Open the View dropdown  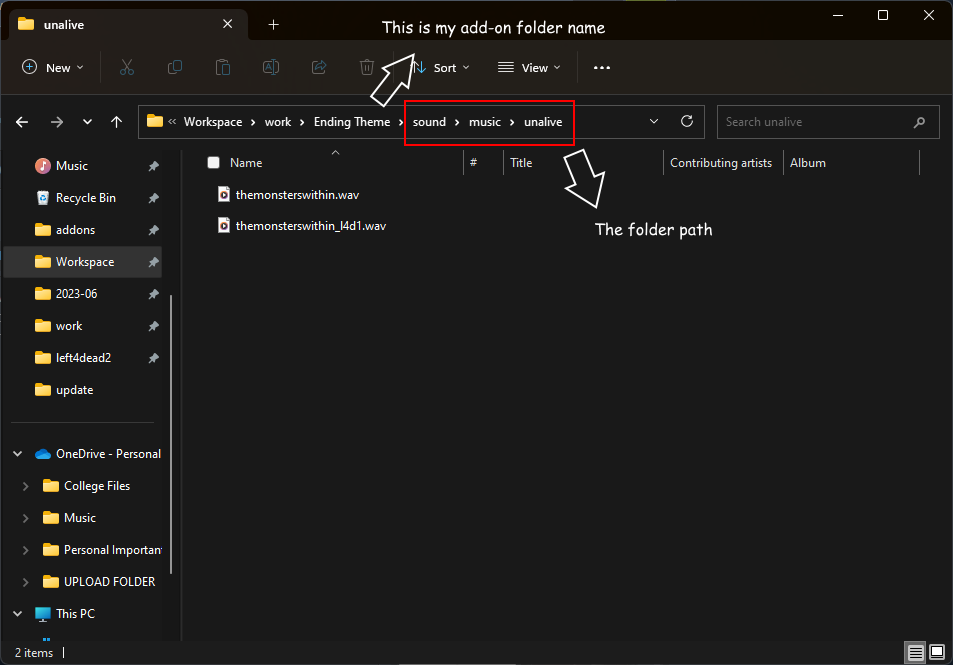coord(529,67)
